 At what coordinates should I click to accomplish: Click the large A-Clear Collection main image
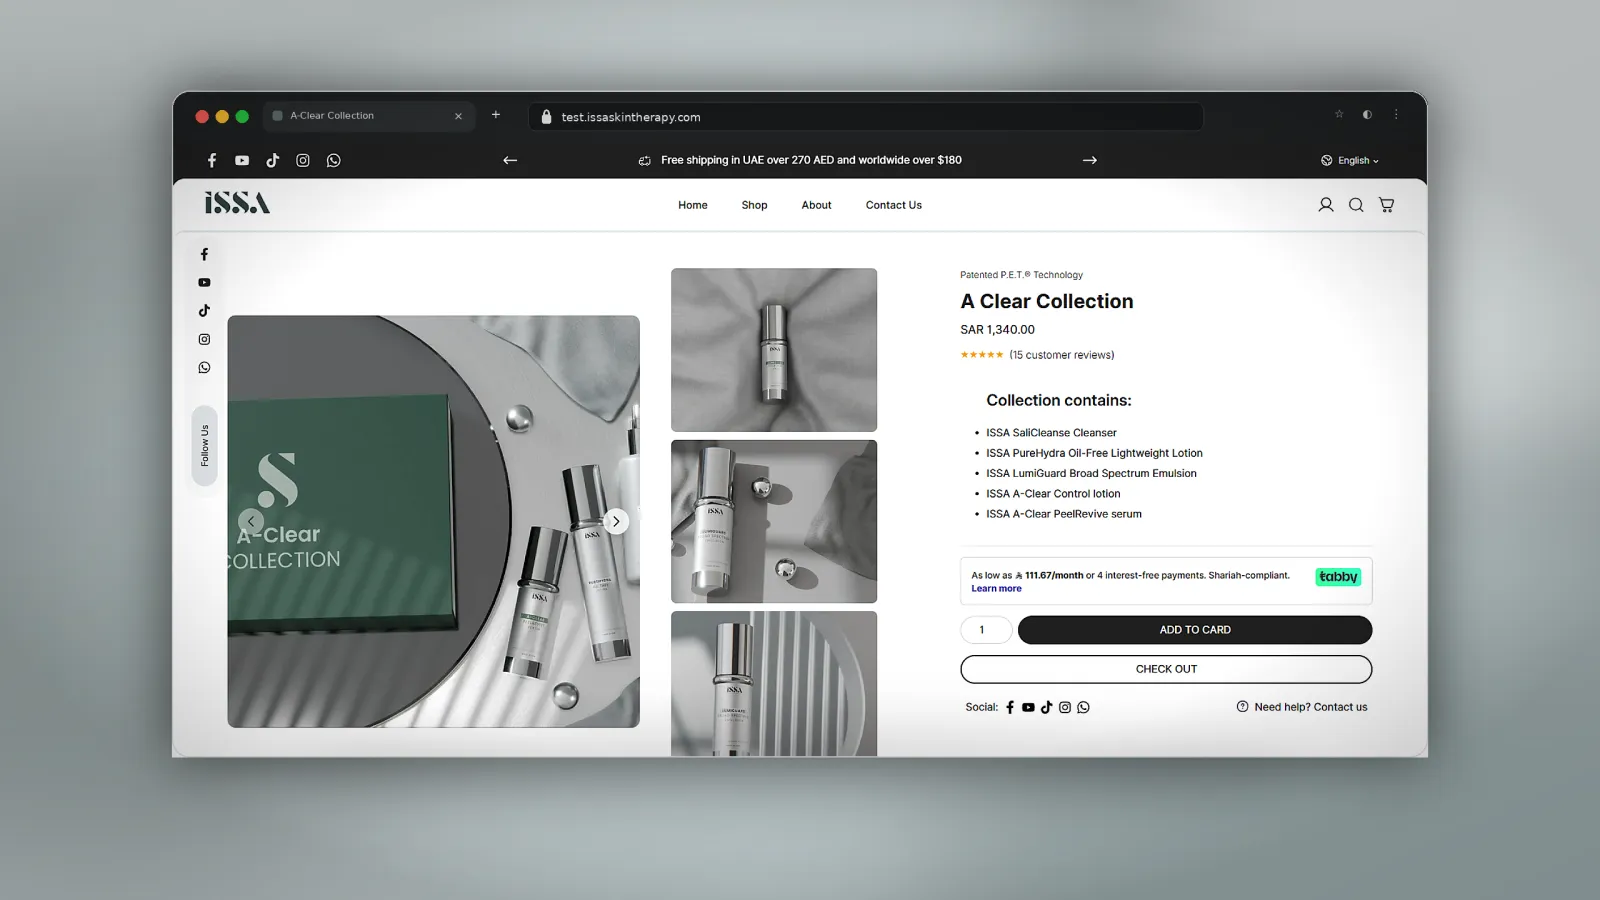coord(433,521)
